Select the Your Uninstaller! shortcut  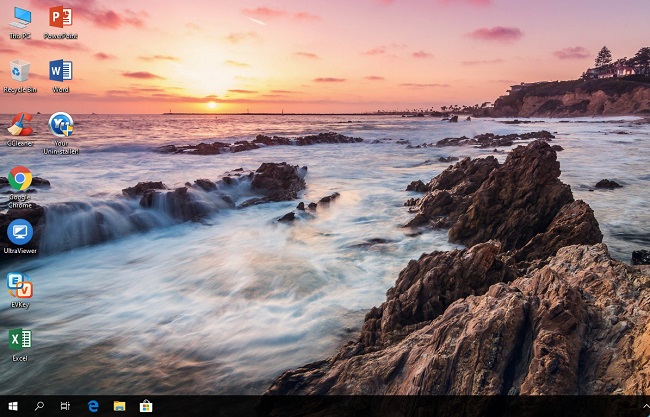pos(61,126)
